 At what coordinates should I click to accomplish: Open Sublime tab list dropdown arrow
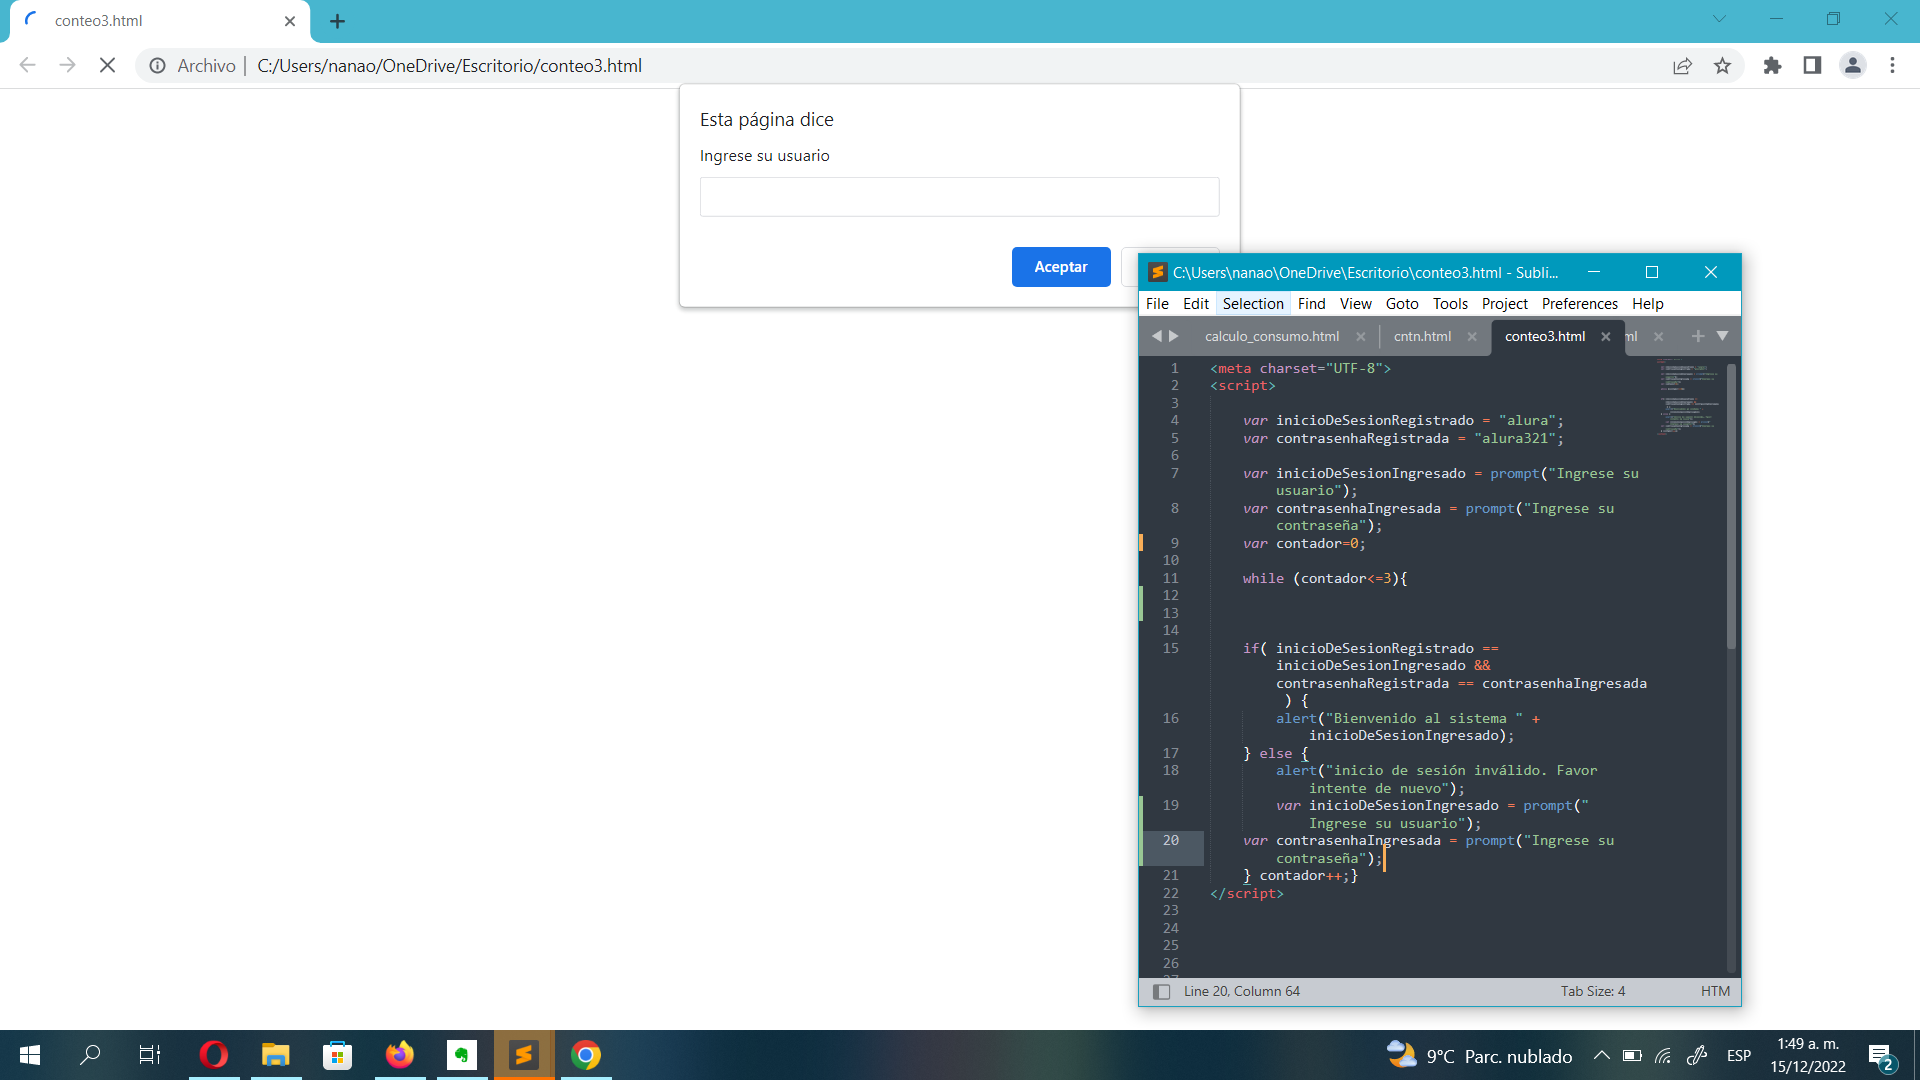(x=1722, y=336)
